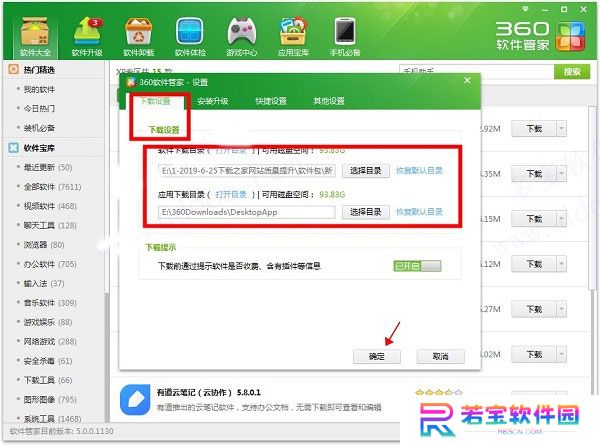The height and width of the screenshot is (445, 600).
Task: Select 我的软件 in sidebar
Action: coord(39,89)
